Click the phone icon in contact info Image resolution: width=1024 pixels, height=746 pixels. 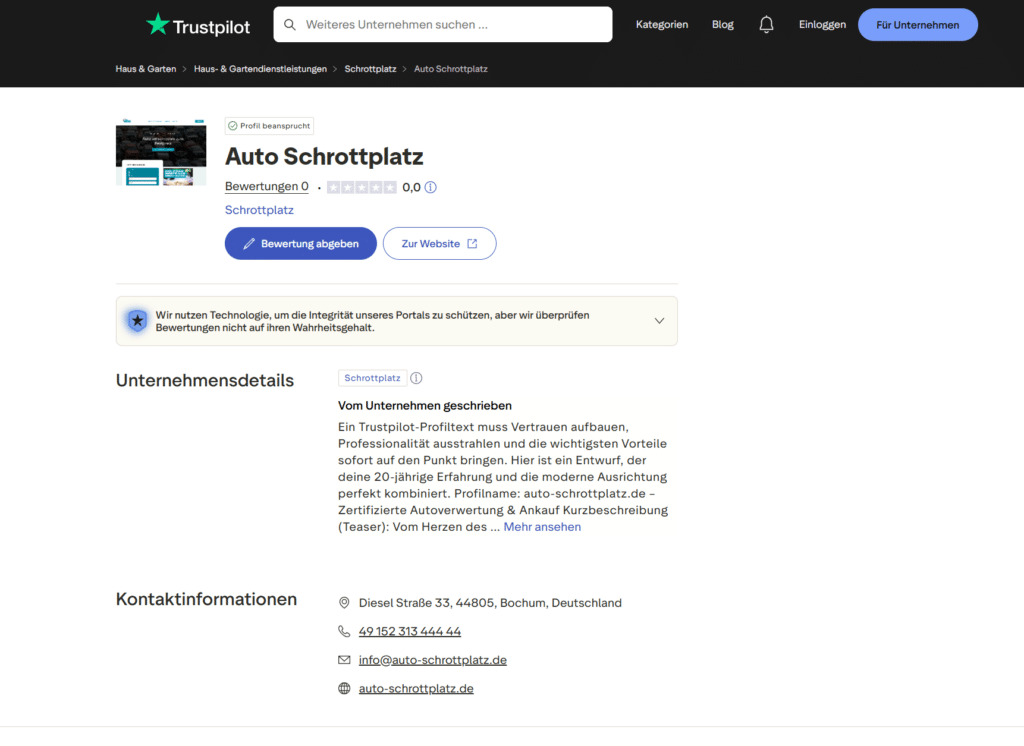coord(345,631)
